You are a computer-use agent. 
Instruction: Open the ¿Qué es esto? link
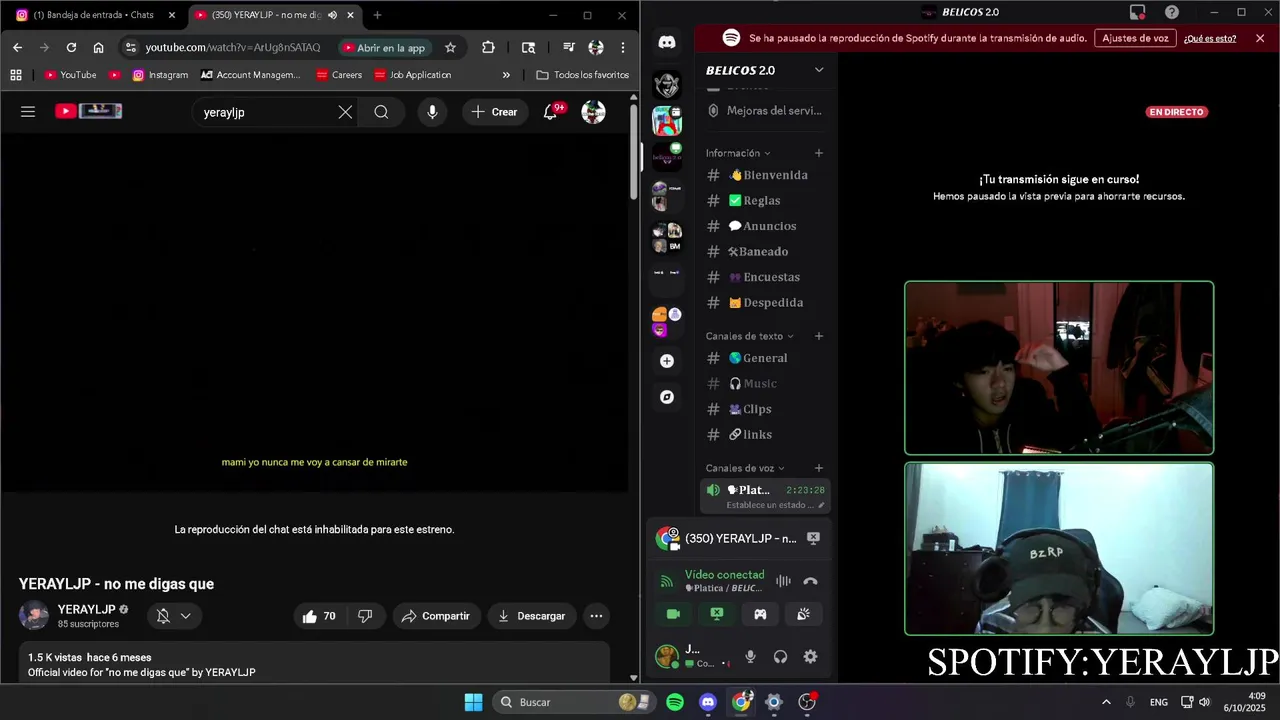1210,38
